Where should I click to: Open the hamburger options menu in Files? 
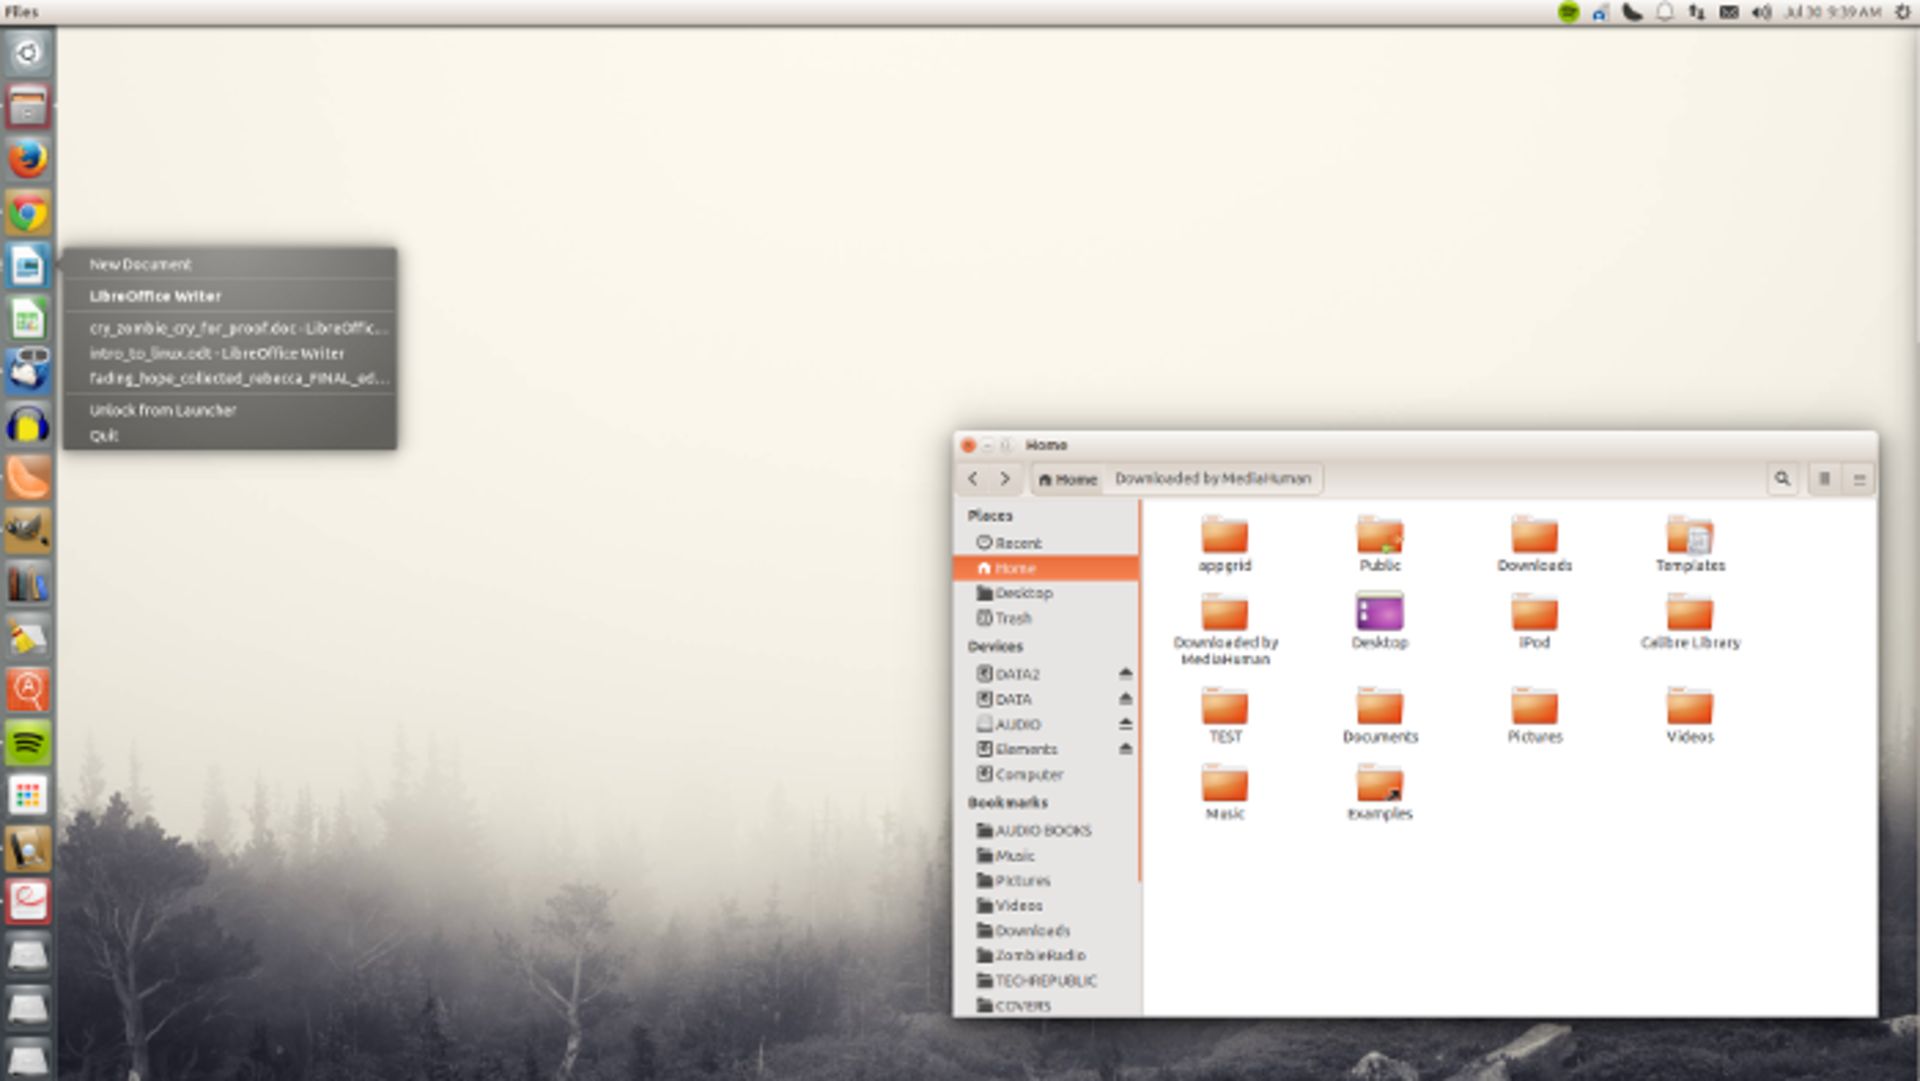(1859, 479)
